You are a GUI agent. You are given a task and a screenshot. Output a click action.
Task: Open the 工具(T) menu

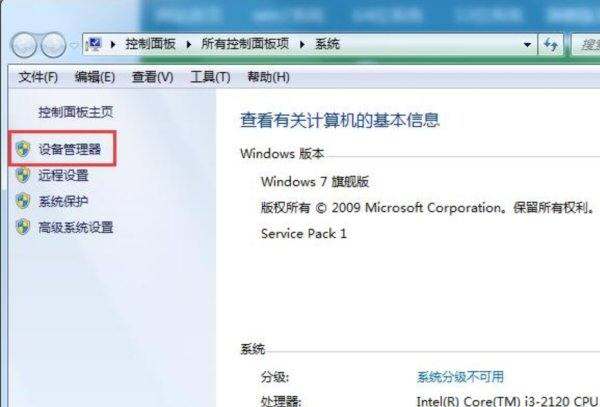(210, 77)
